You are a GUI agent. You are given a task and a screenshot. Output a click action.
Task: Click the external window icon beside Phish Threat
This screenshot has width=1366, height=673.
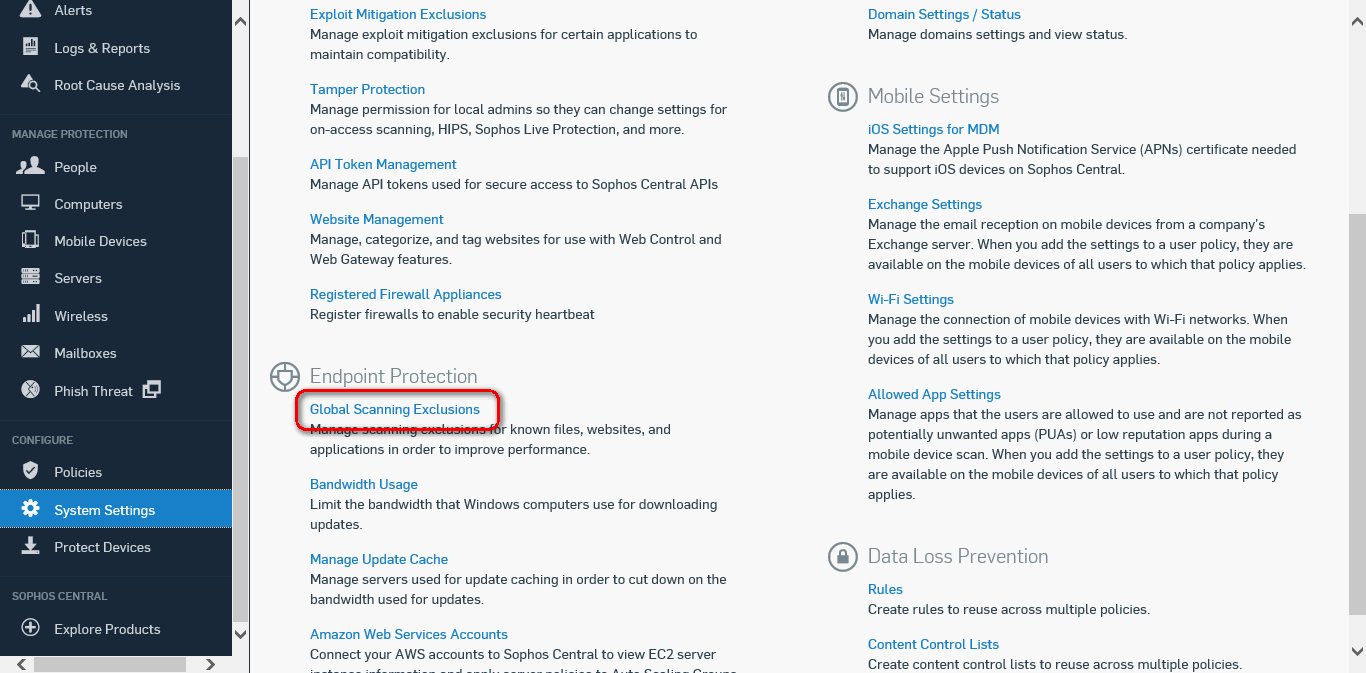(x=151, y=389)
